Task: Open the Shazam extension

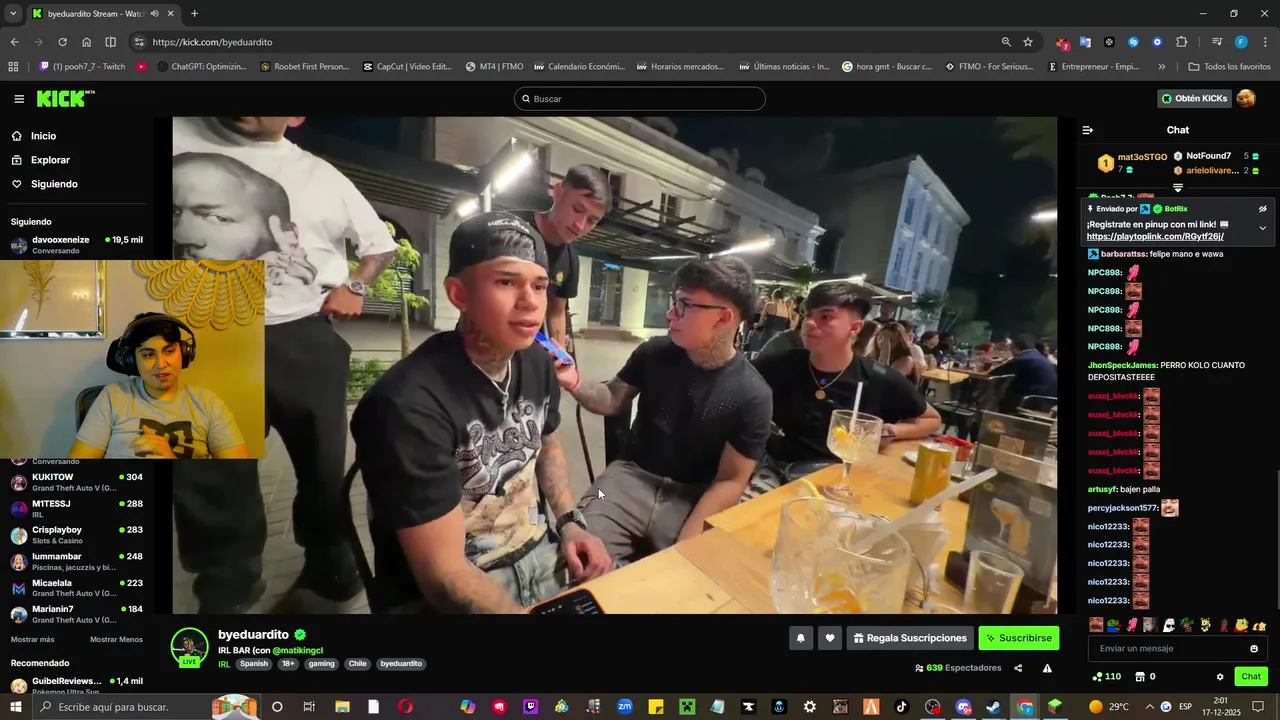Action: [1133, 42]
